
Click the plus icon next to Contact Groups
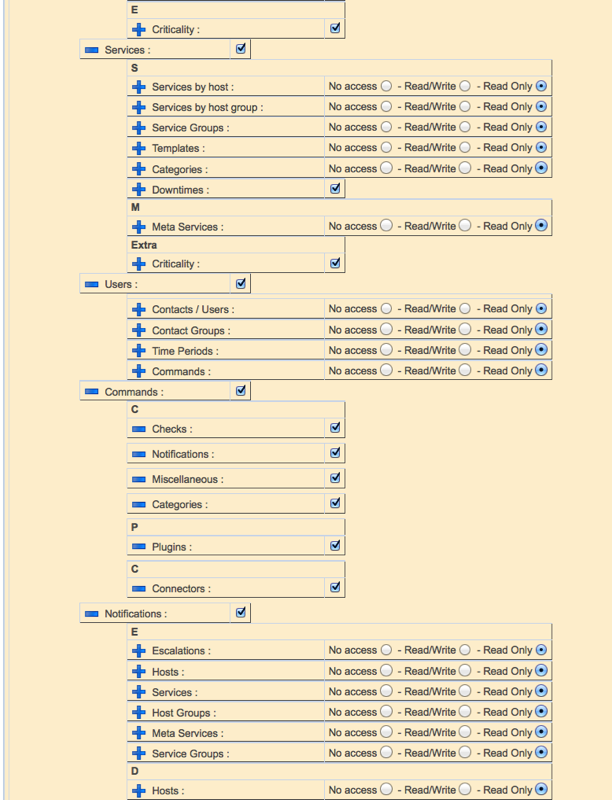[139, 330]
